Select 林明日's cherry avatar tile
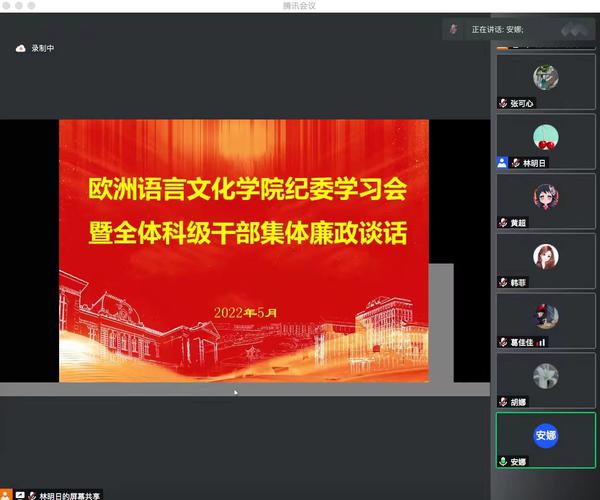 pos(546,138)
